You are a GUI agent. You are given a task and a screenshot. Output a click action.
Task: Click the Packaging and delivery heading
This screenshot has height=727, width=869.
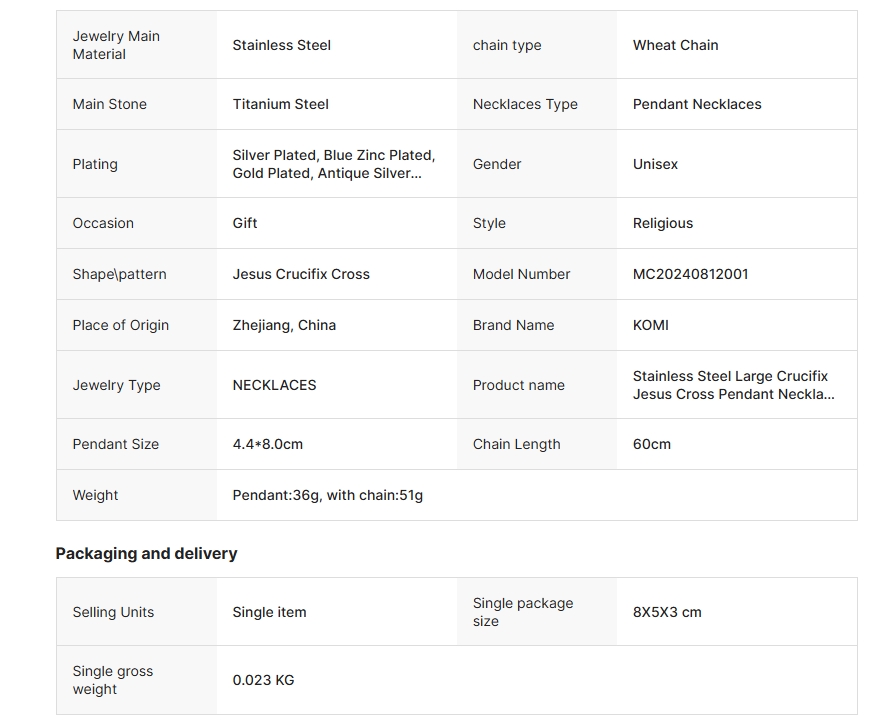pyautogui.click(x=146, y=553)
